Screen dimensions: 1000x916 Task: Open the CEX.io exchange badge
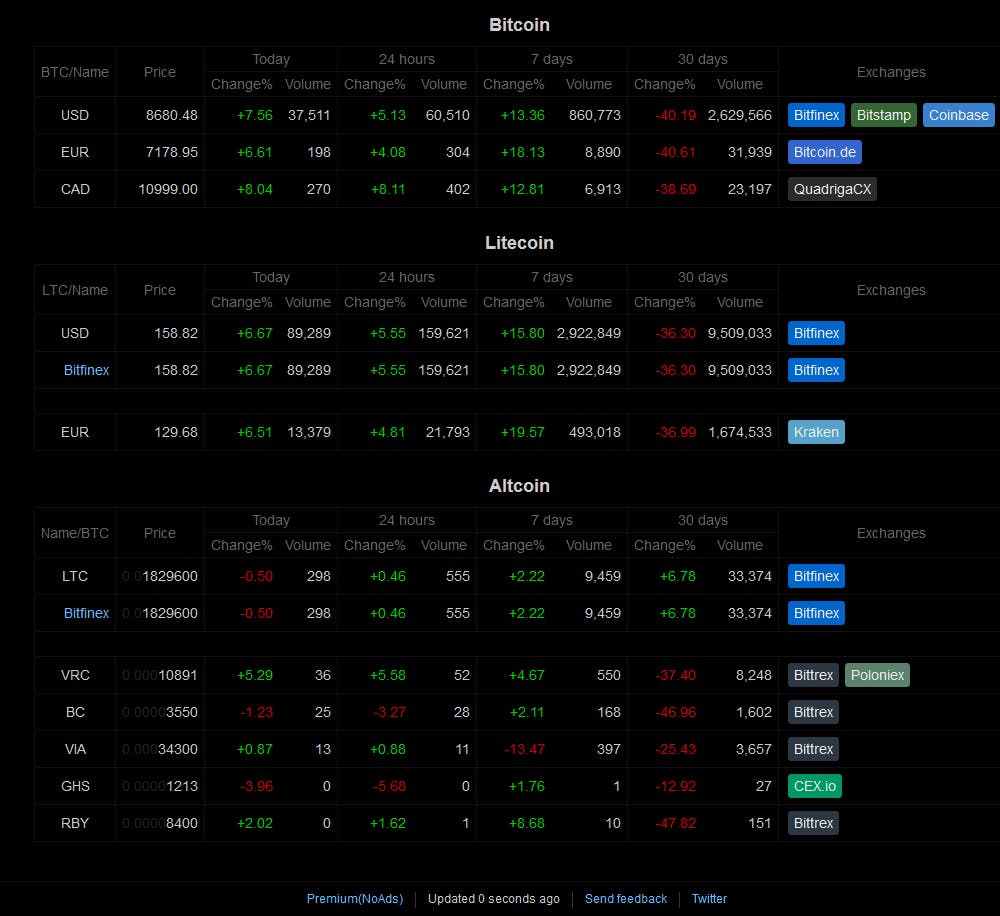click(814, 786)
